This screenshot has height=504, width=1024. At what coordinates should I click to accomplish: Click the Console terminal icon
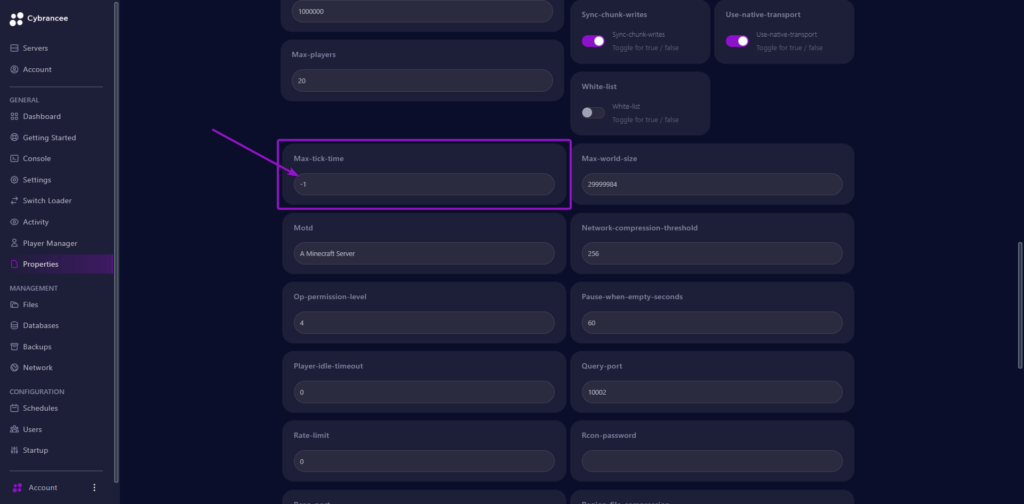14,159
